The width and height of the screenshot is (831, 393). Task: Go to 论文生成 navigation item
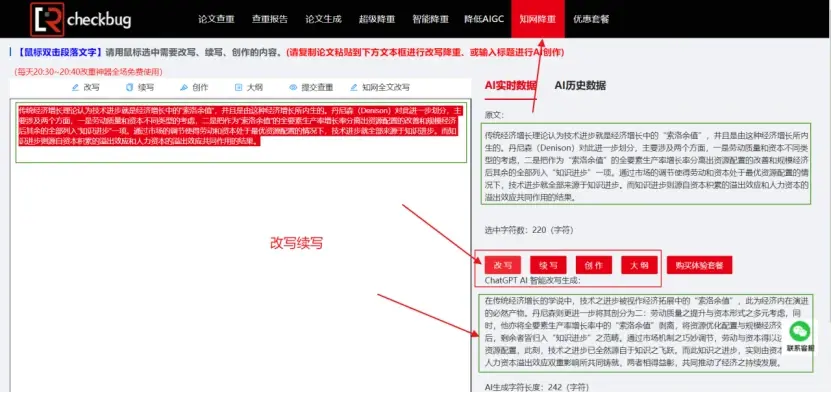click(323, 19)
